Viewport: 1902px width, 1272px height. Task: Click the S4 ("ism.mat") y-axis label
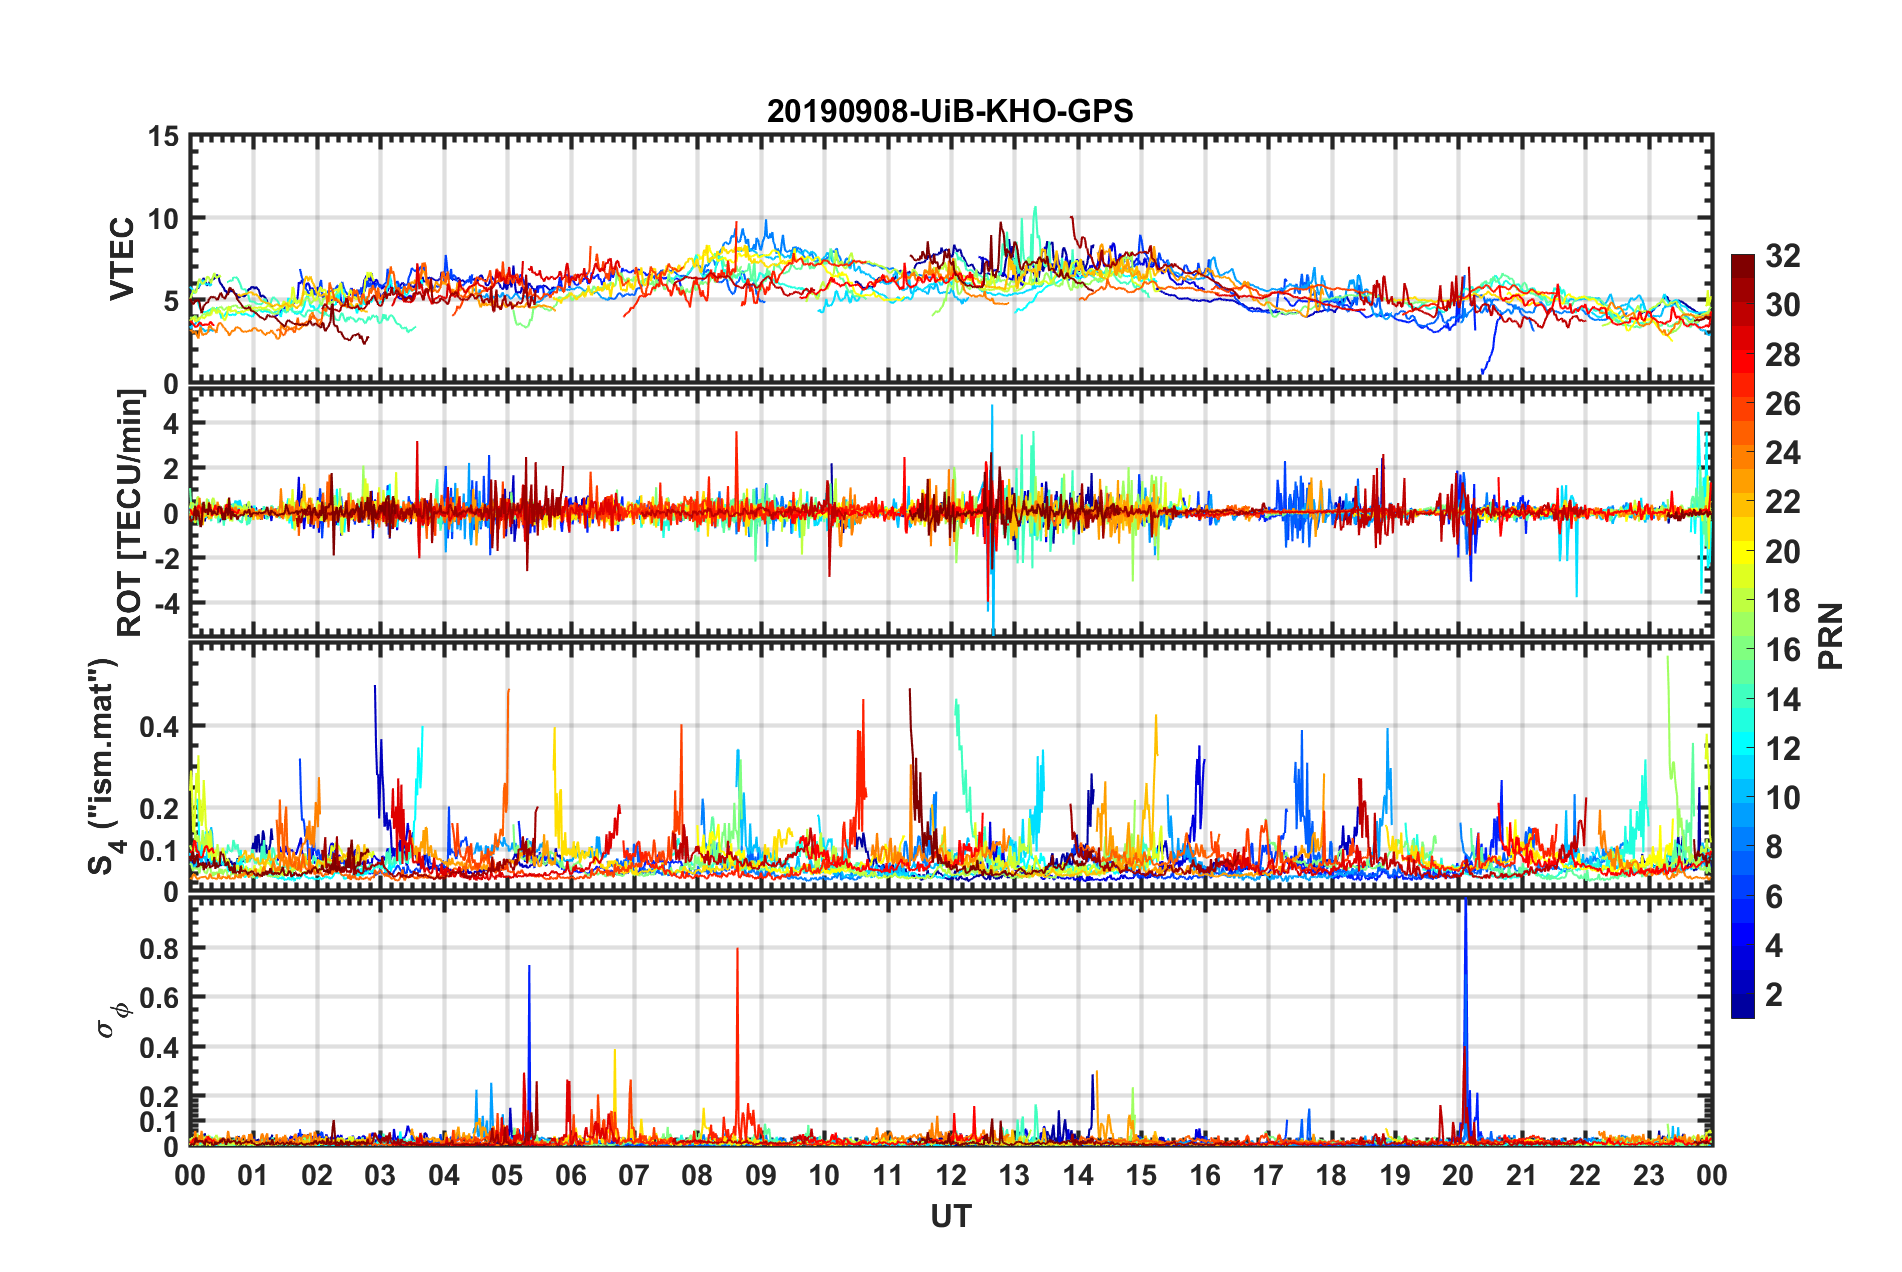click(x=106, y=767)
